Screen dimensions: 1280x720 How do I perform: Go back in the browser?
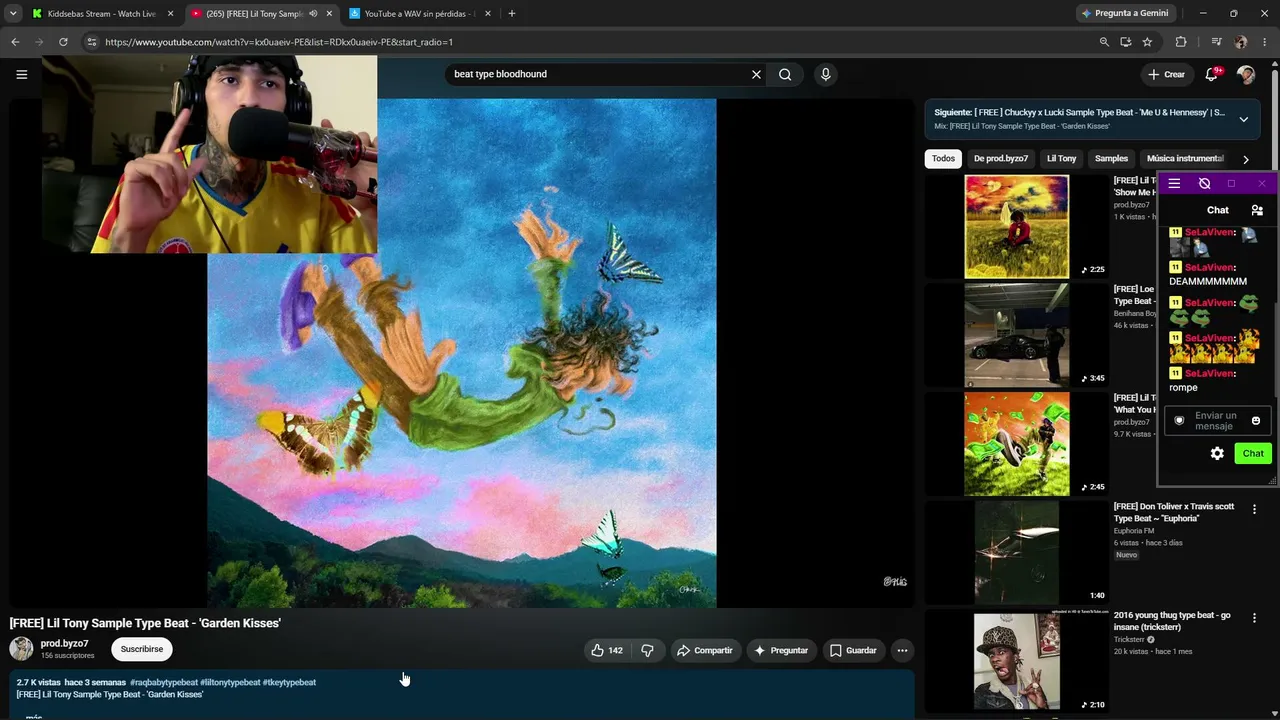pyautogui.click(x=15, y=42)
